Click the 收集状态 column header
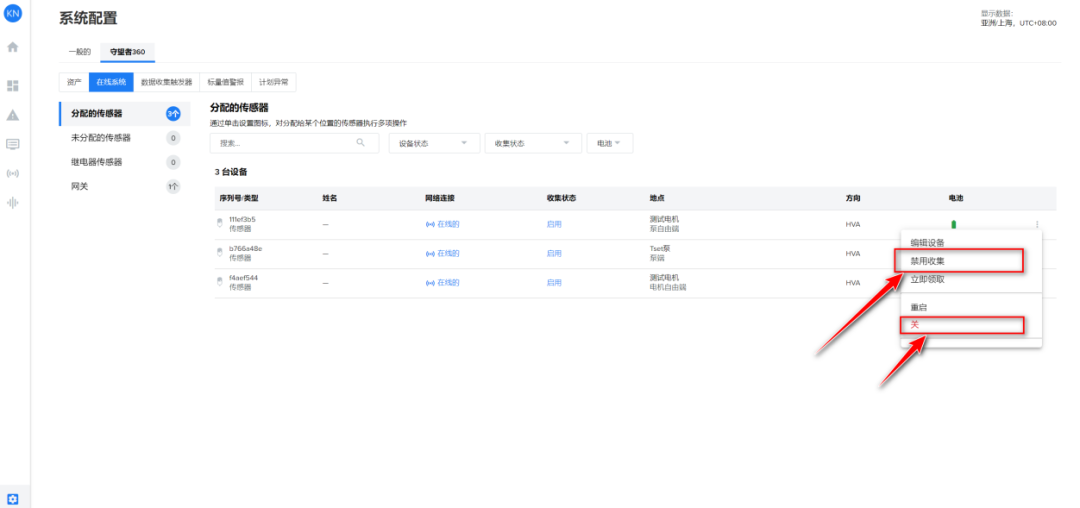The width and height of the screenshot is (1080, 508). [x=561, y=198]
